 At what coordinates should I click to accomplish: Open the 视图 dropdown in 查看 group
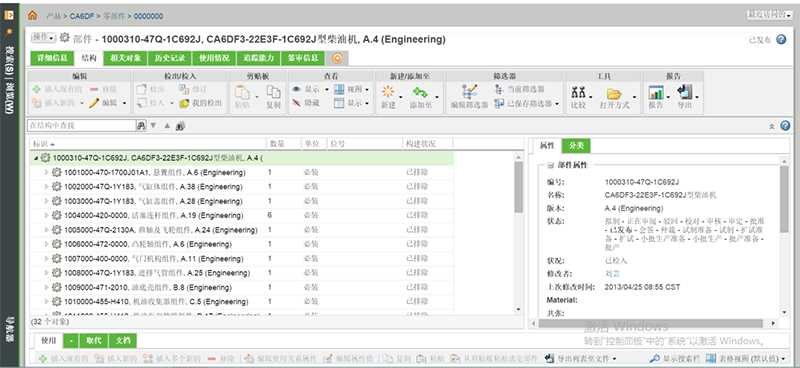351,89
